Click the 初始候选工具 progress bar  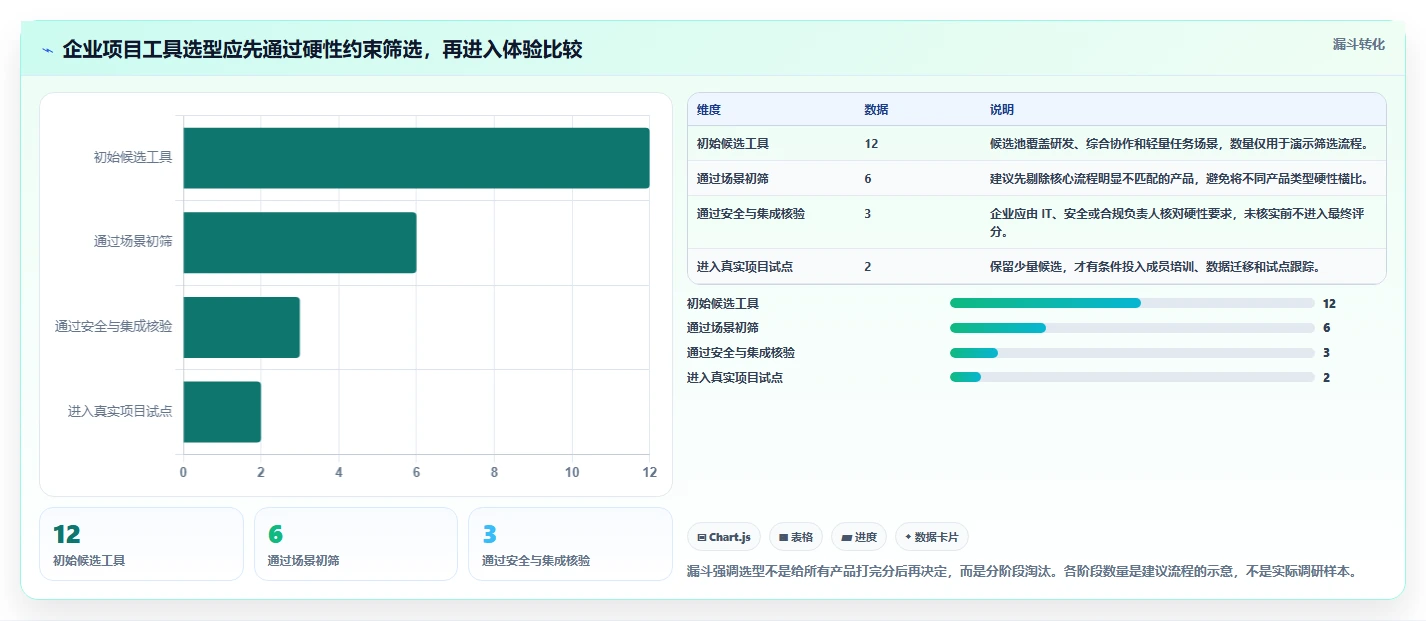click(x=1132, y=303)
